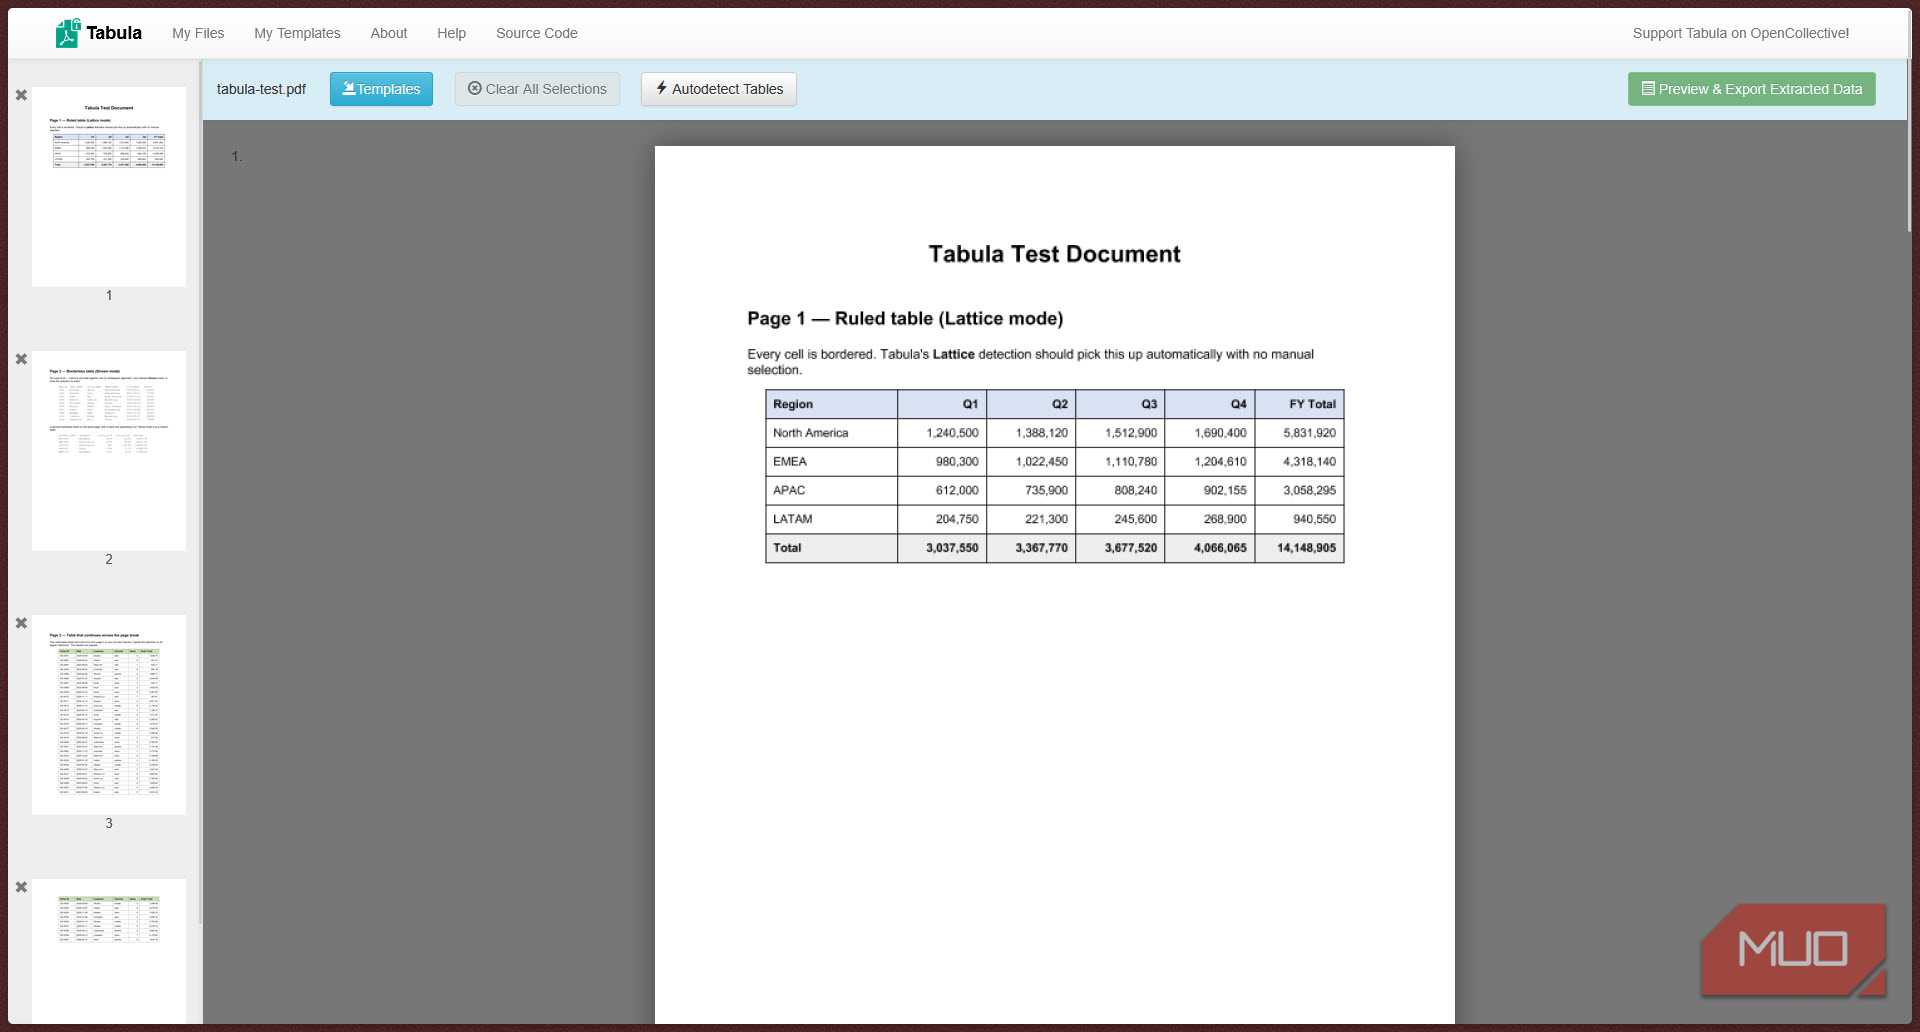Run Autodetect Tables
1920x1032 pixels.
pyautogui.click(x=719, y=89)
